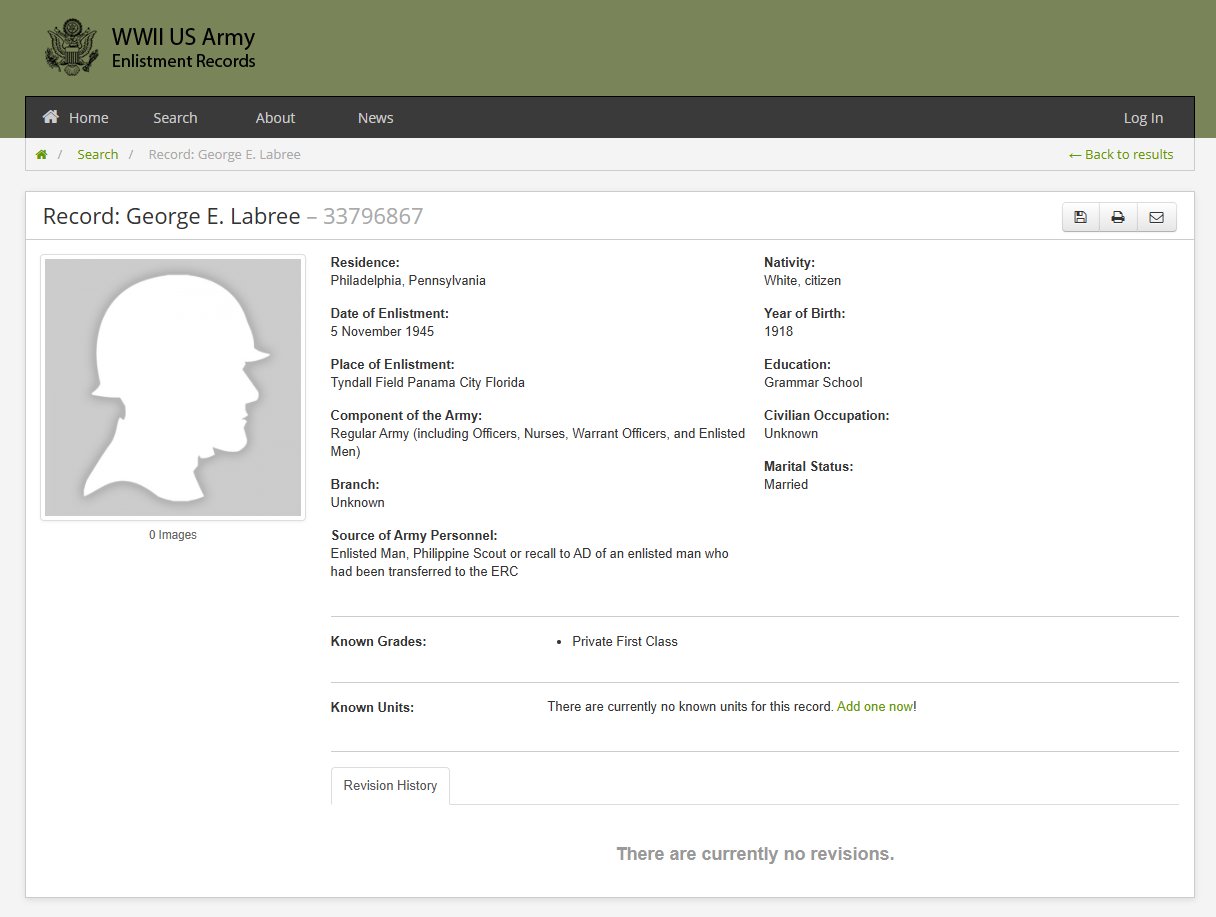Click the Search breadcrumb link
The image size is (1216, 917).
coord(97,155)
